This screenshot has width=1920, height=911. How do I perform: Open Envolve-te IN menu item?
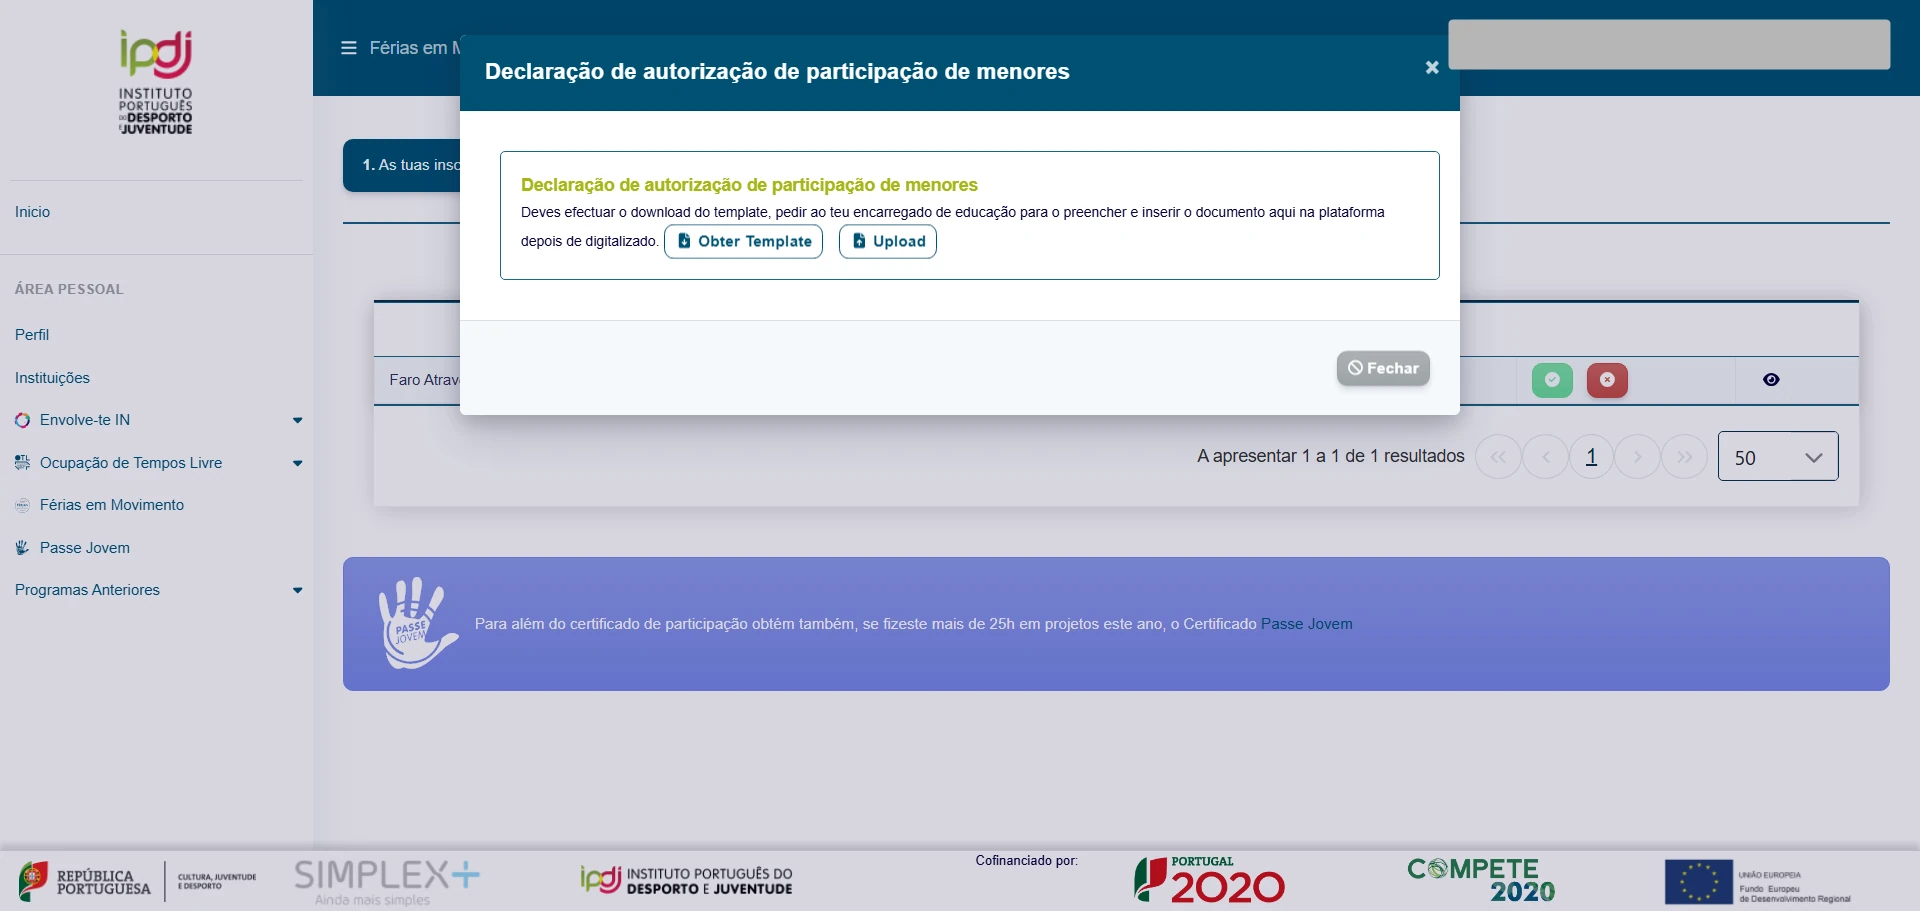coord(85,420)
